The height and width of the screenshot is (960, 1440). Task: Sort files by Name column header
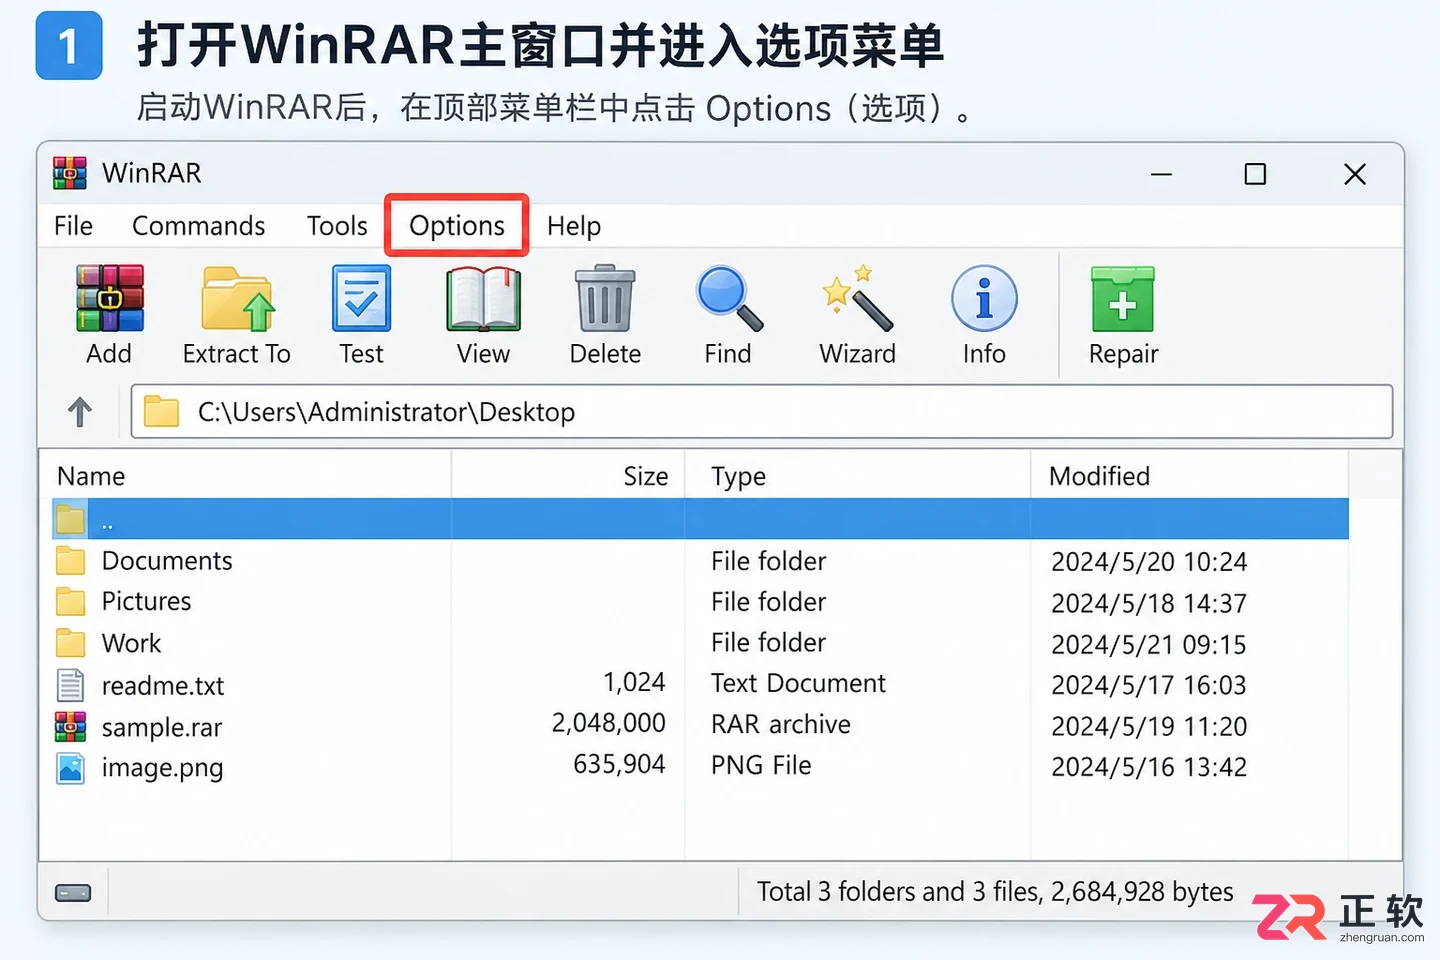(91, 476)
